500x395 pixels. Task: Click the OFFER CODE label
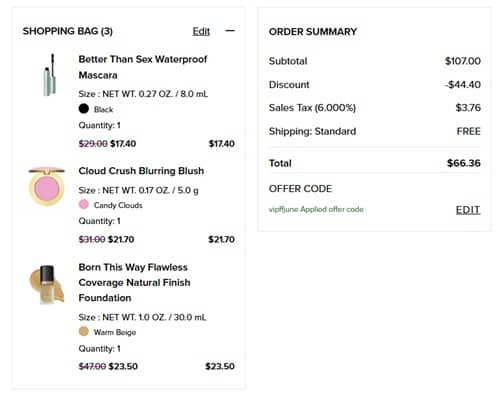point(300,189)
